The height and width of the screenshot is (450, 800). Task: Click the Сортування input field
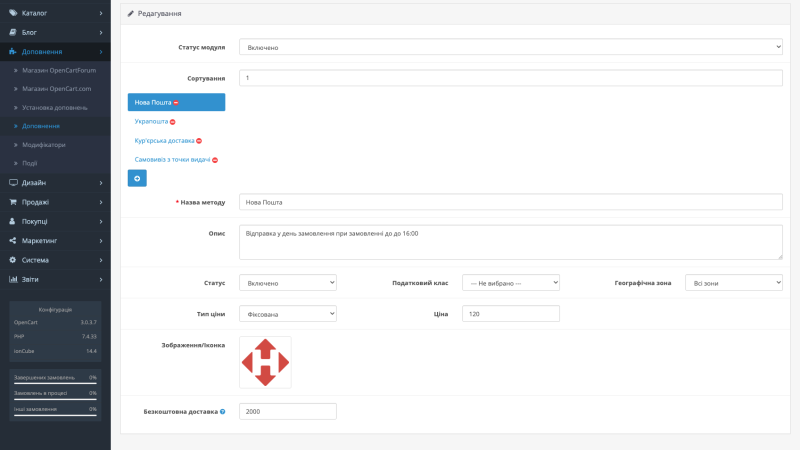[x=511, y=78]
